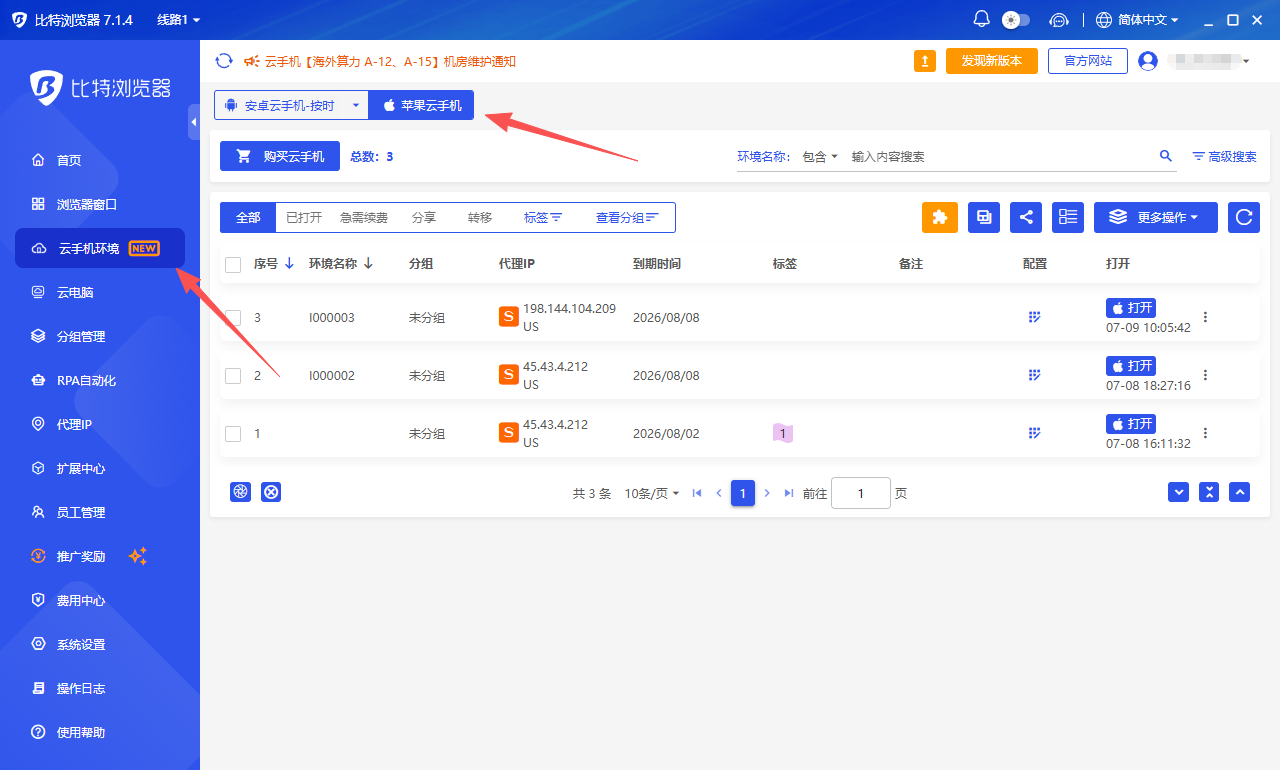Open the 简体中文 language dropdown
1280x770 pixels.
pos(1137,19)
